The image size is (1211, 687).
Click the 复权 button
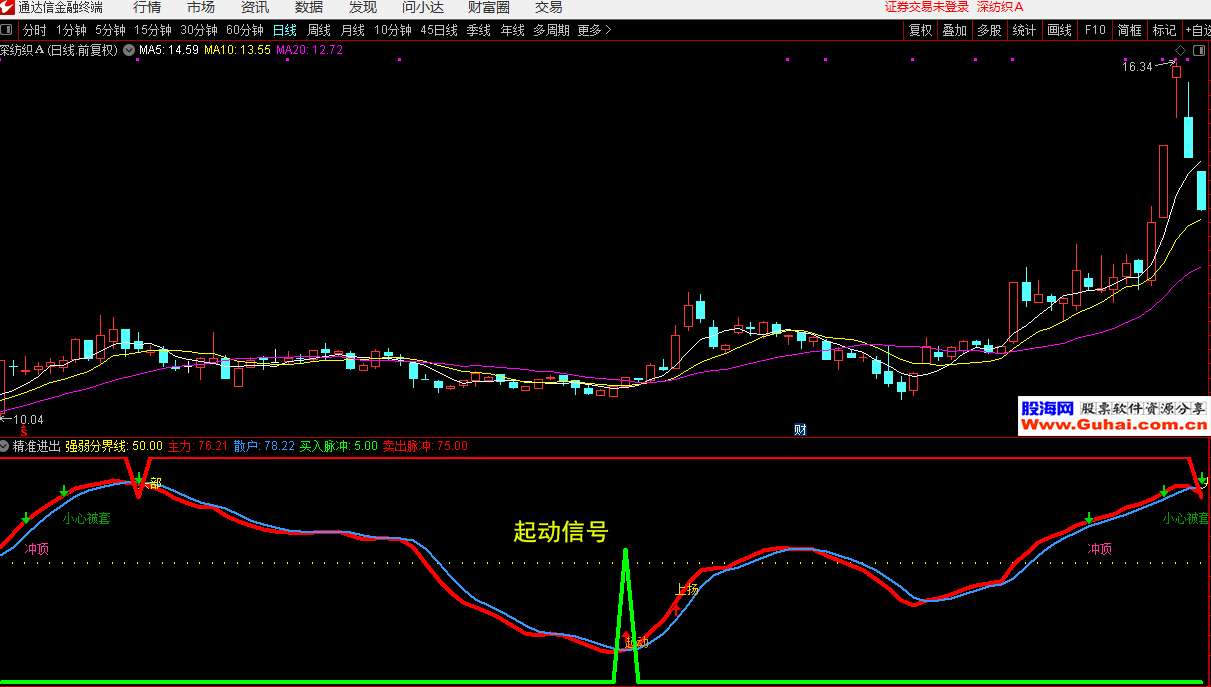920,30
